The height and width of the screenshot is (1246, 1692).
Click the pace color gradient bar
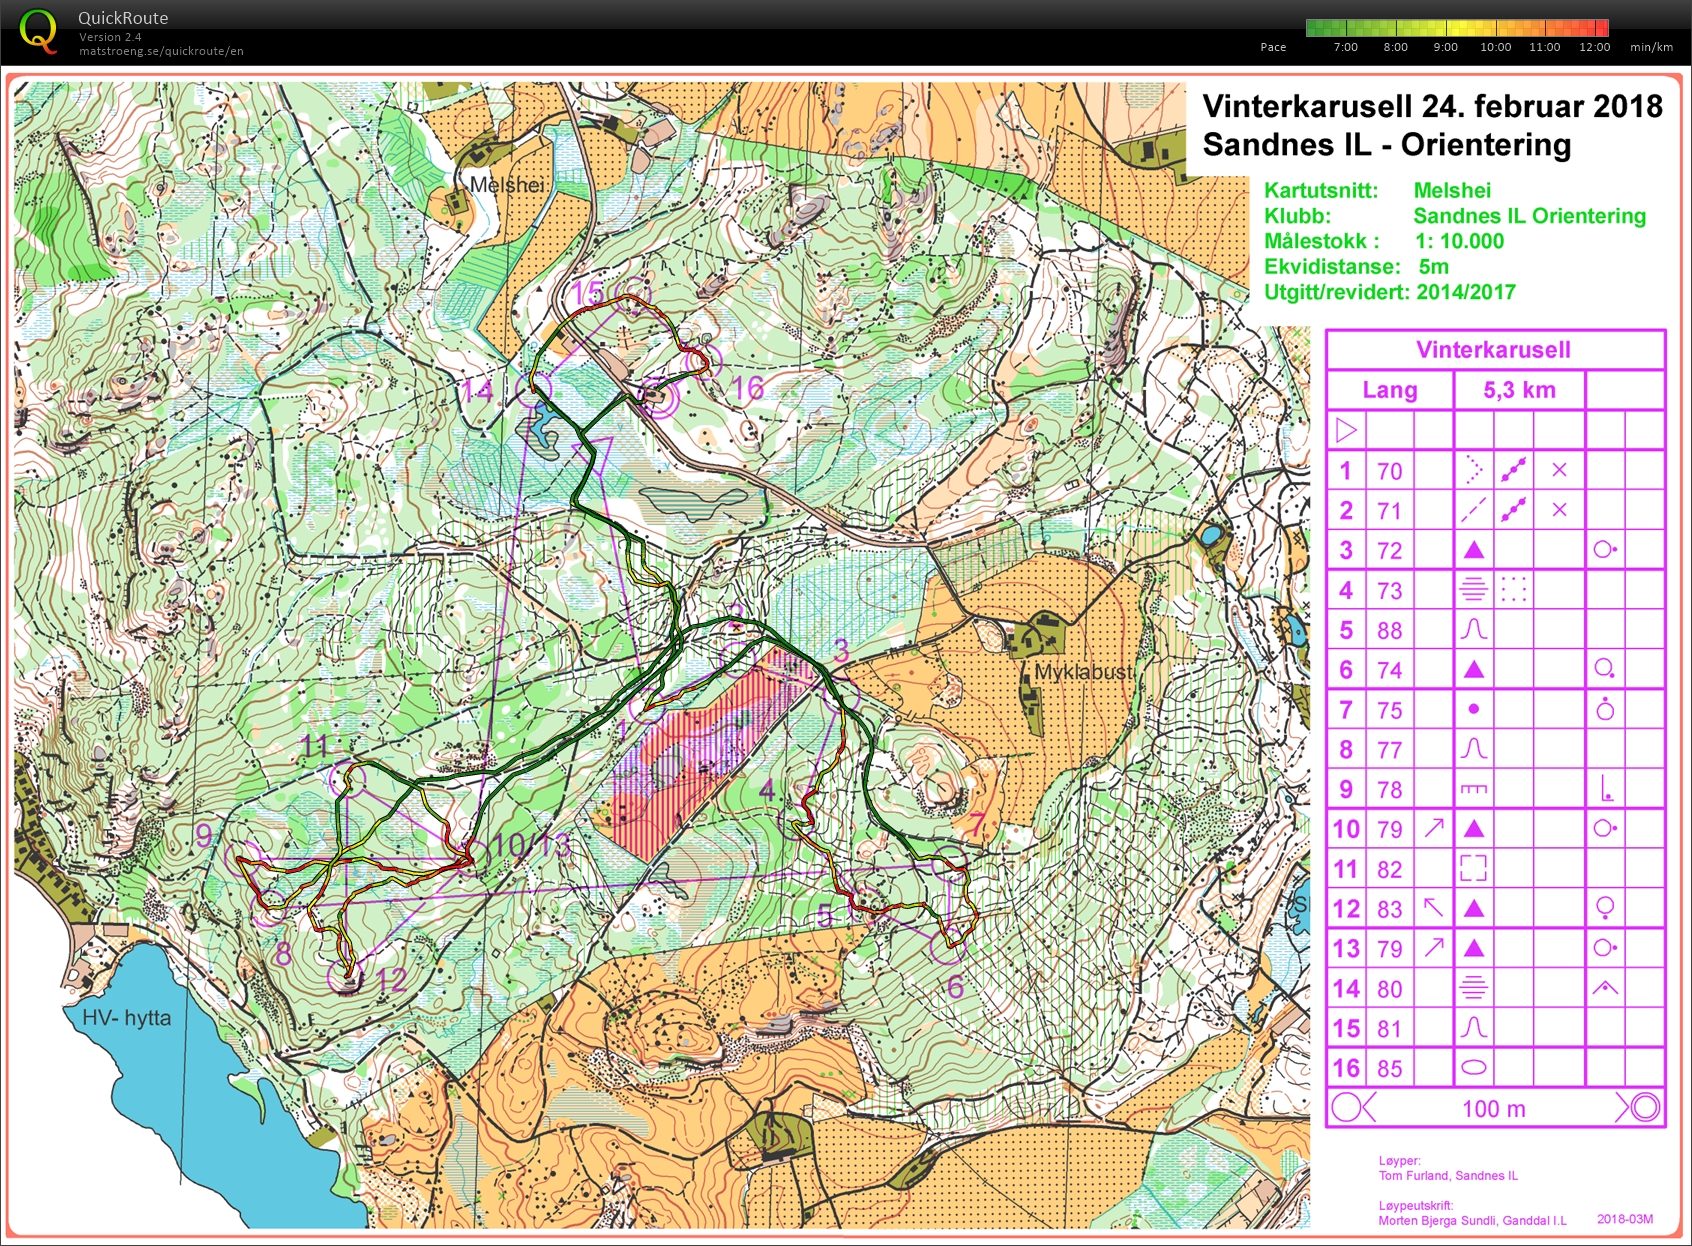tap(1456, 28)
